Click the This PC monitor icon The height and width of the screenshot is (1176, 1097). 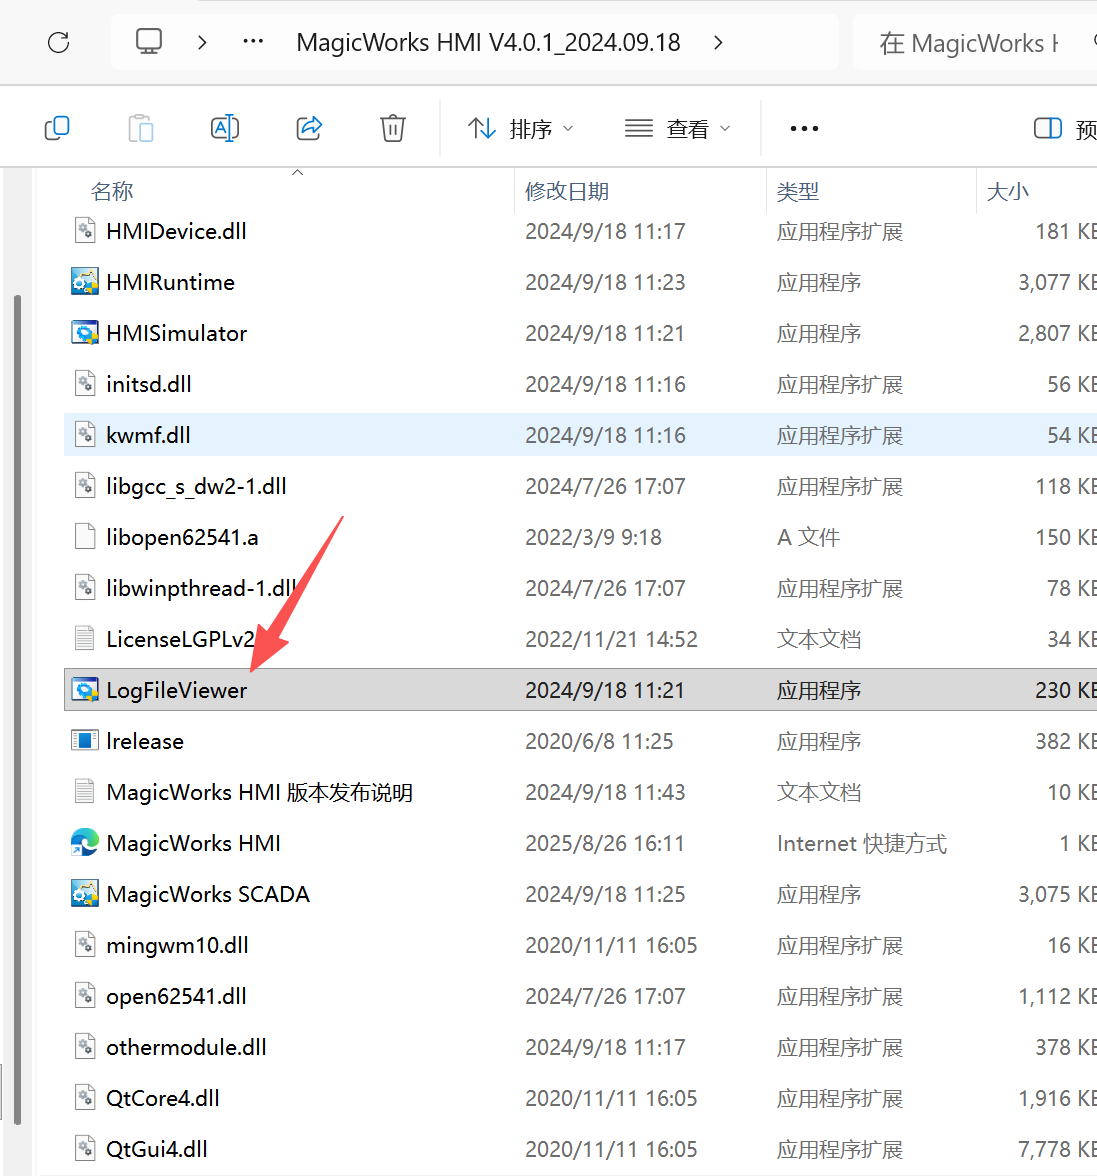tap(148, 41)
